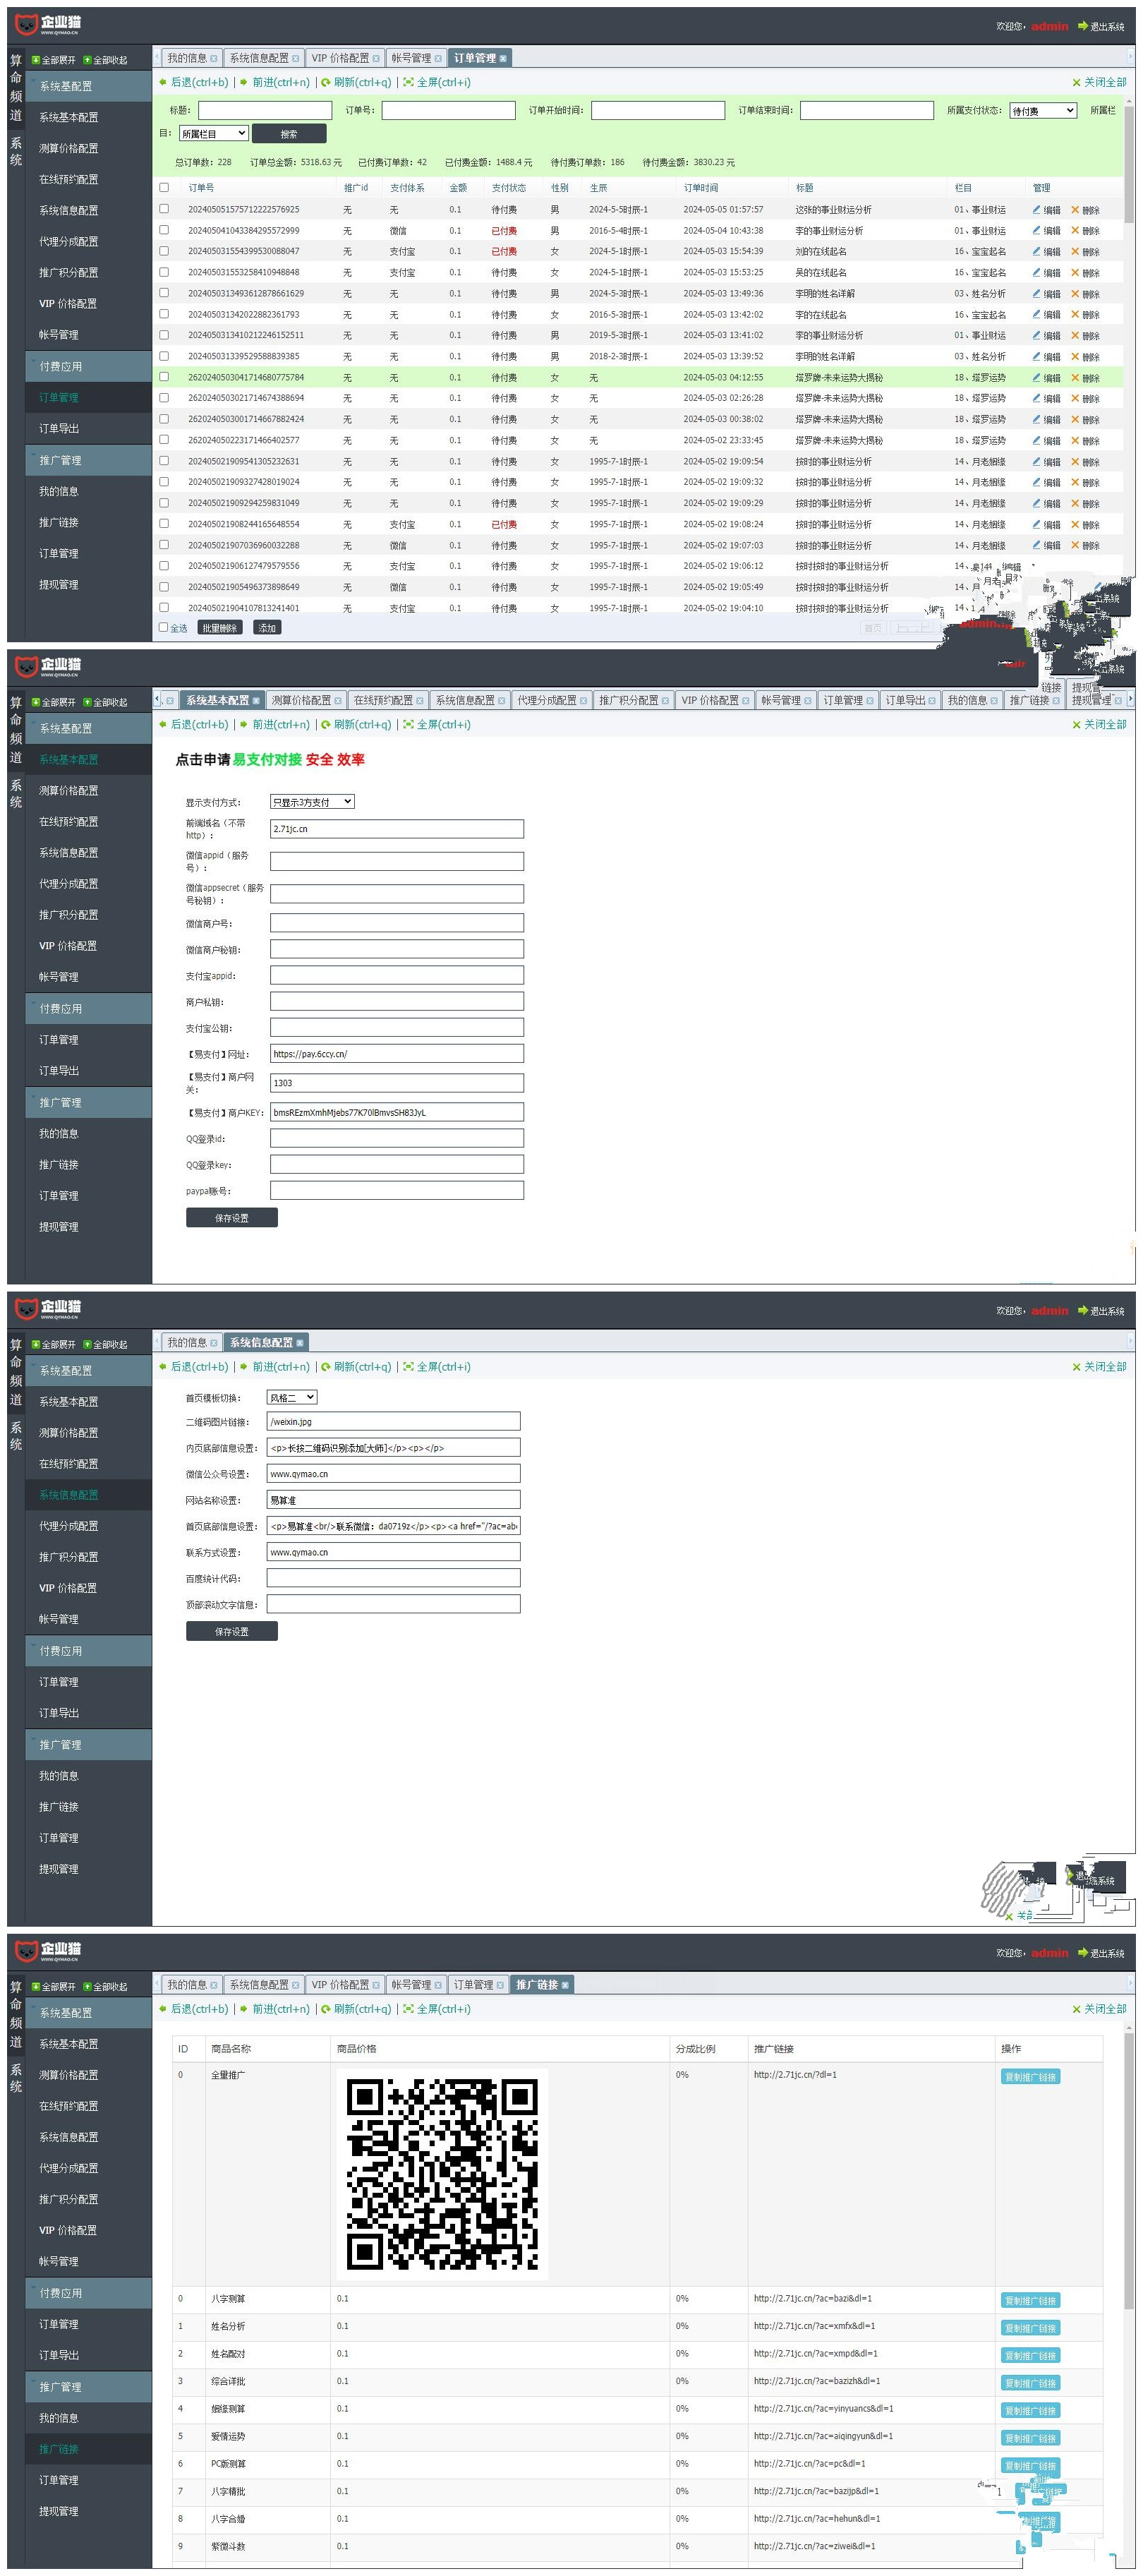The height and width of the screenshot is (2576, 1143).
Task: Tick checkbox for order ending 25841094​8848
Action: coord(164,272)
